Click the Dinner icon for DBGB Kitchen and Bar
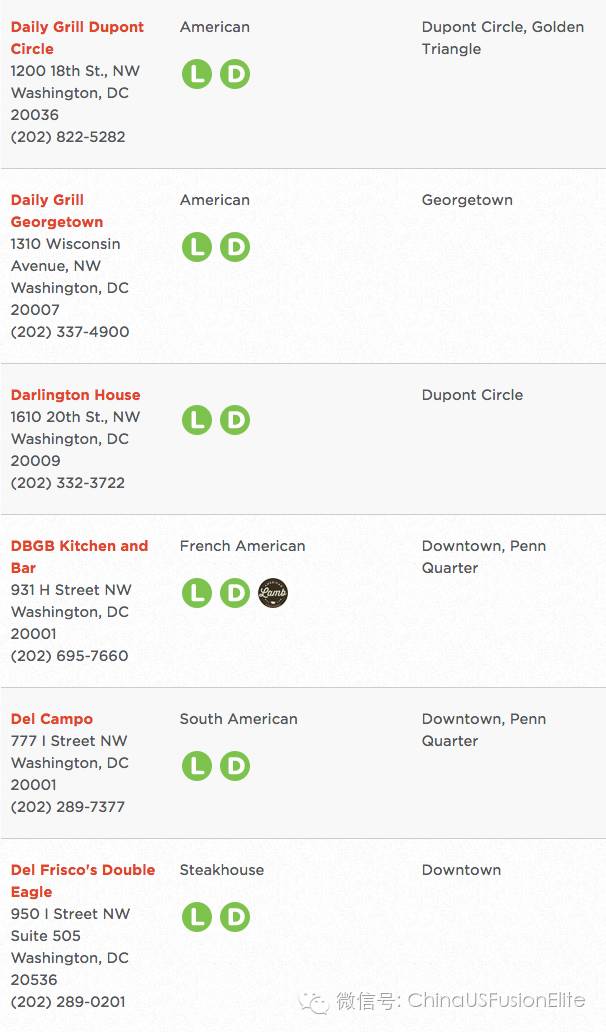This screenshot has width=606, height=1032. pyautogui.click(x=235, y=593)
